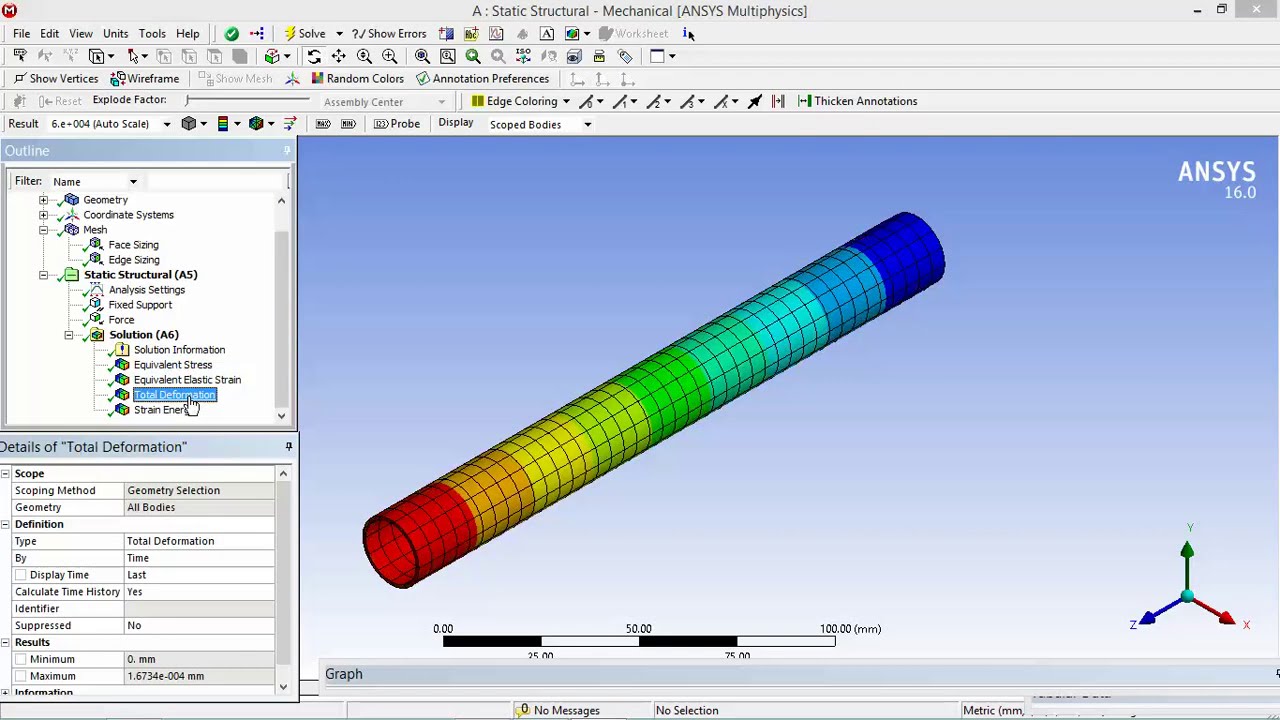This screenshot has height=720, width=1280.
Task: Select the Fixed Support tree item
Action: pos(140,305)
